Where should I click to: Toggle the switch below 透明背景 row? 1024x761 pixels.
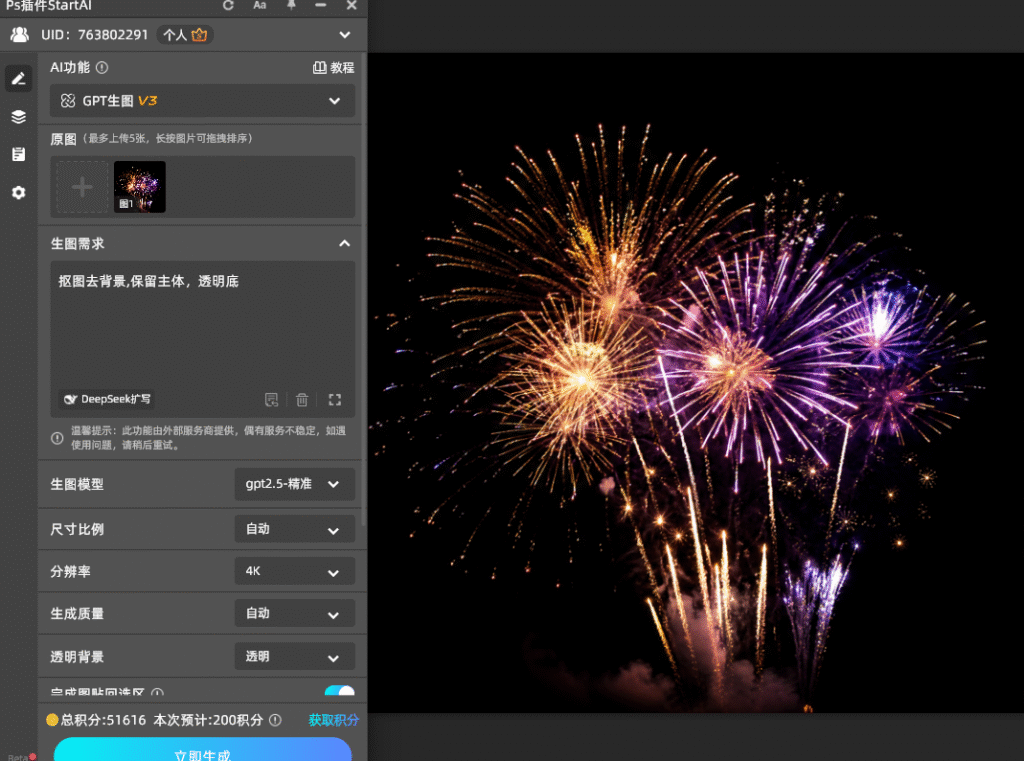[x=340, y=691]
